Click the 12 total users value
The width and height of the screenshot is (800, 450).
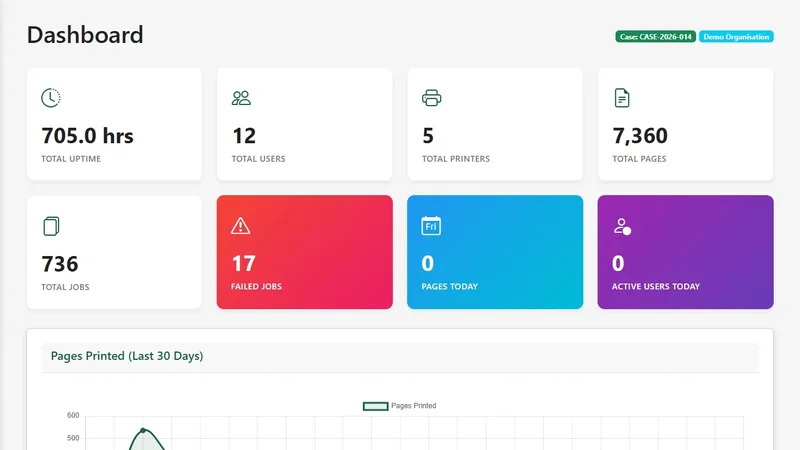pyautogui.click(x=243, y=136)
